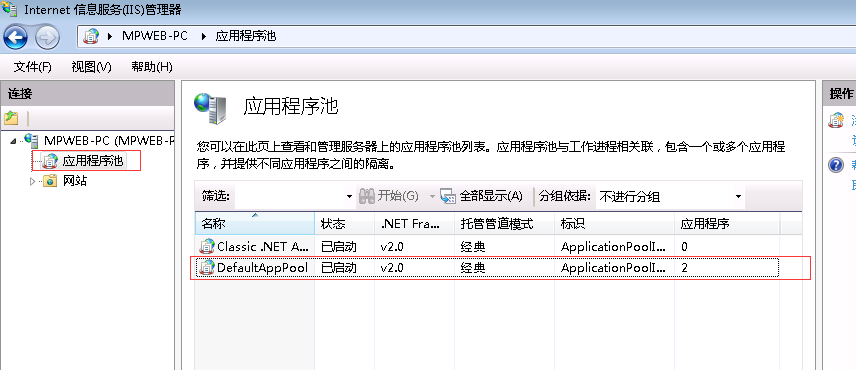Click the DefaultAppPool row icon
Screen dimensions: 856x370
pyautogui.click(x=207, y=268)
